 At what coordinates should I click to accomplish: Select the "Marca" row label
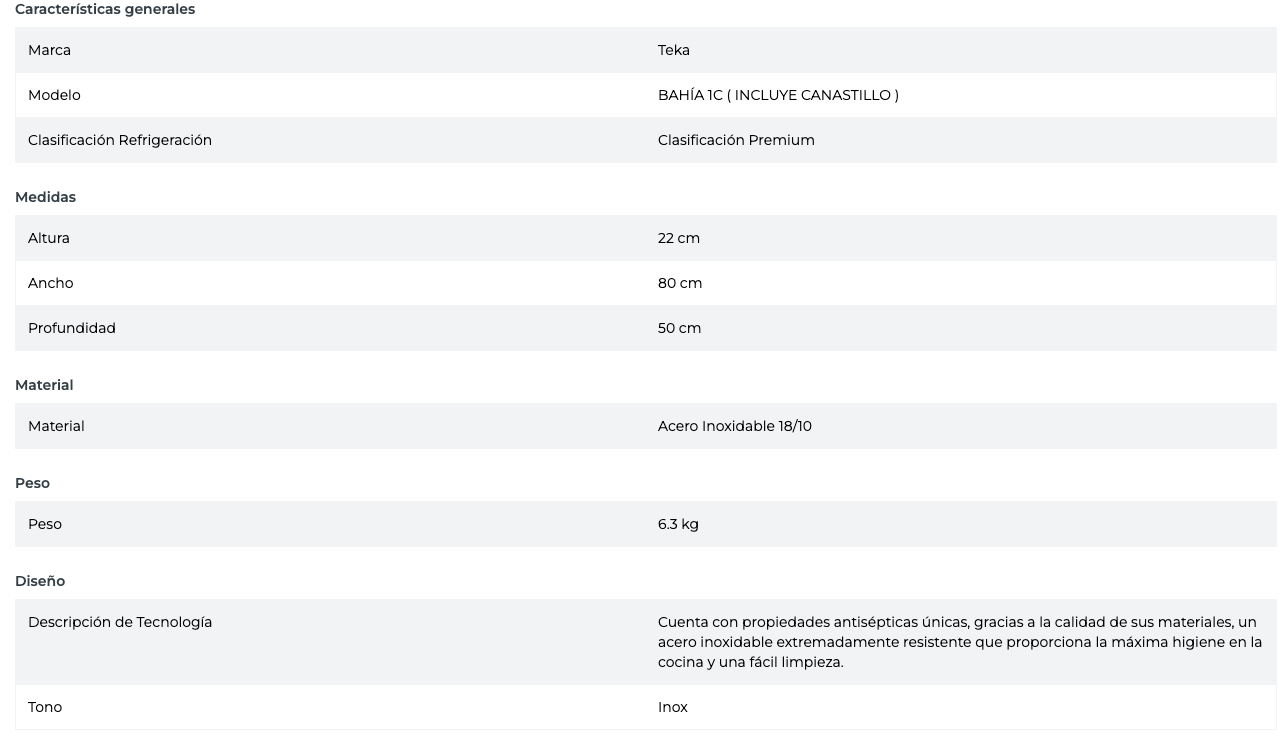click(x=49, y=50)
